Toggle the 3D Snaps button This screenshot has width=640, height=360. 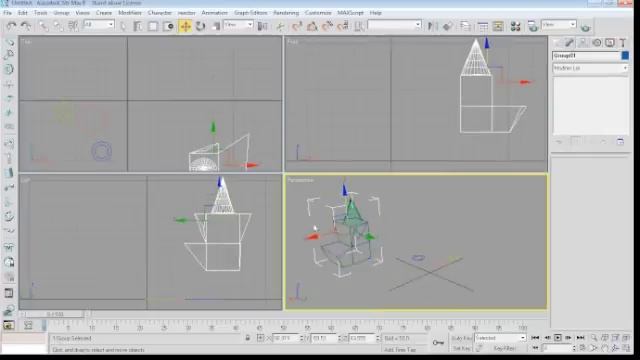pyautogui.click(x=297, y=27)
